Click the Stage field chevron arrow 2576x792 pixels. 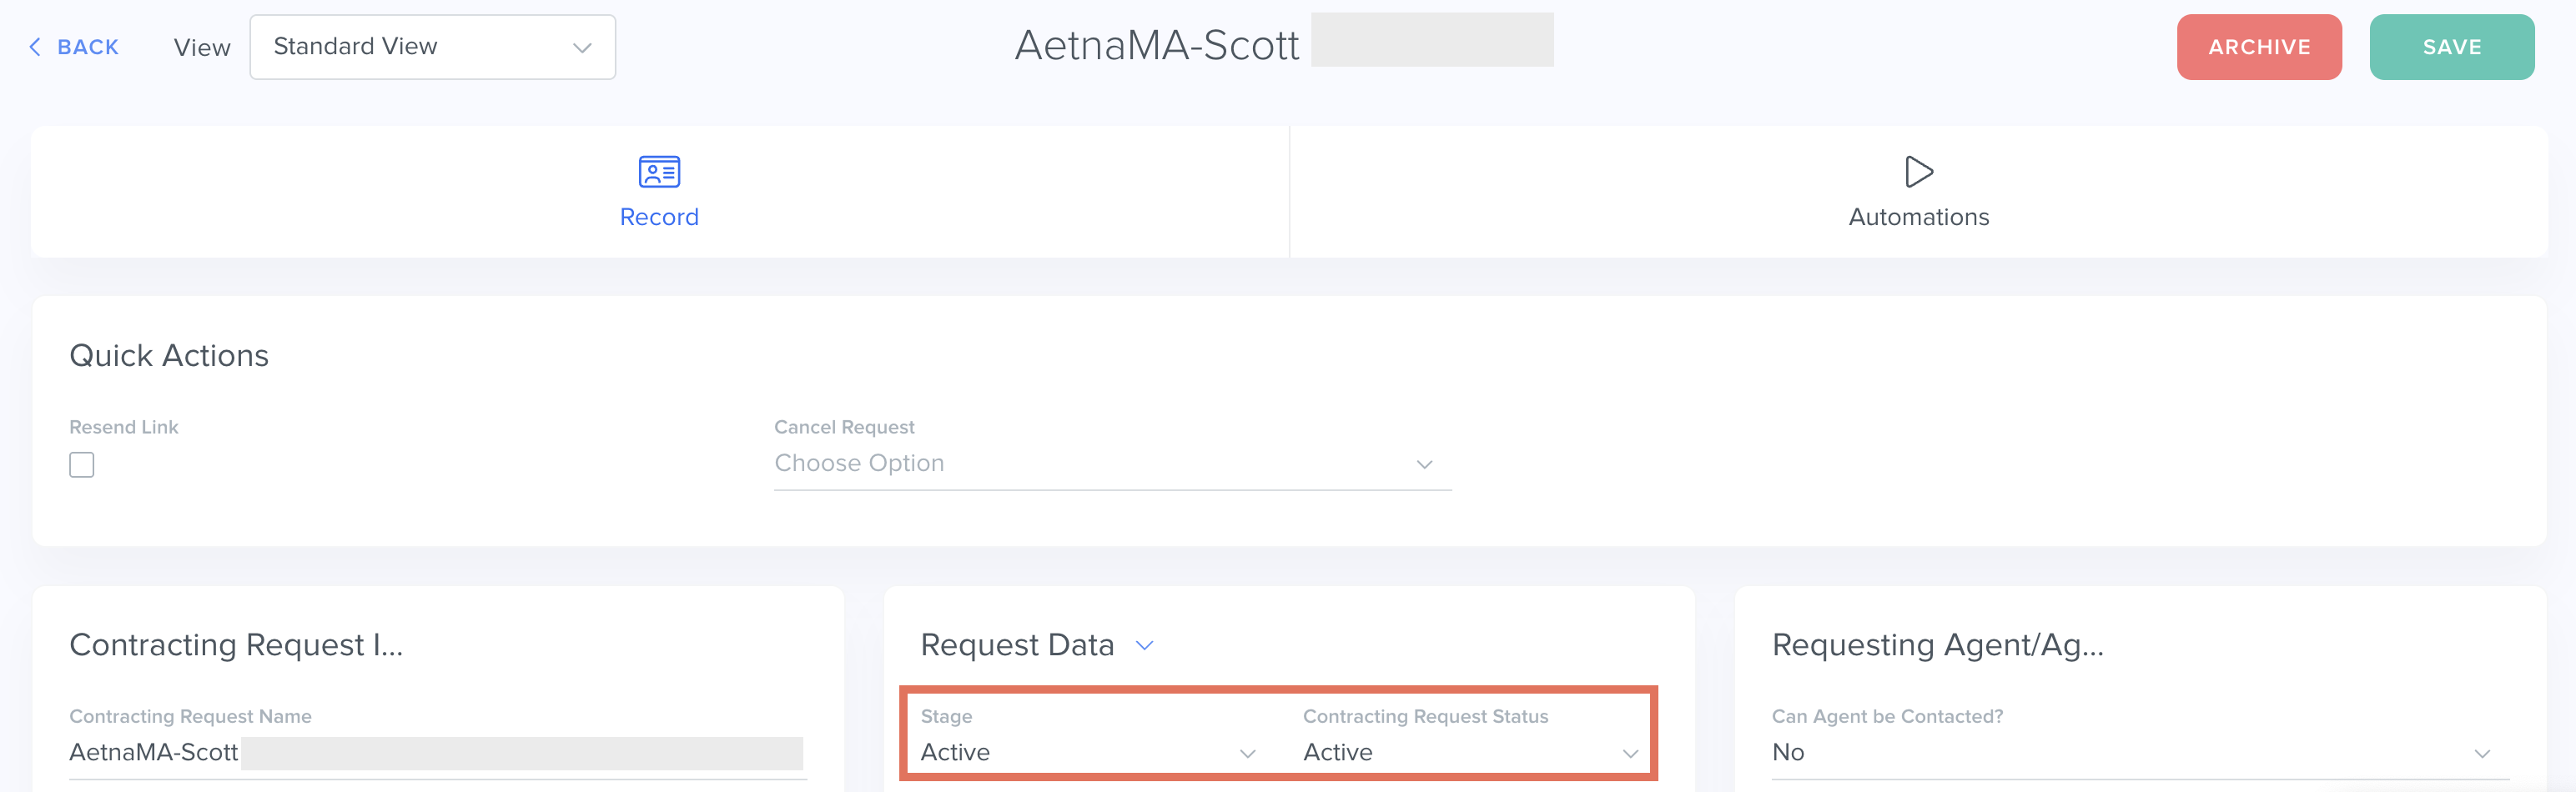(1247, 754)
